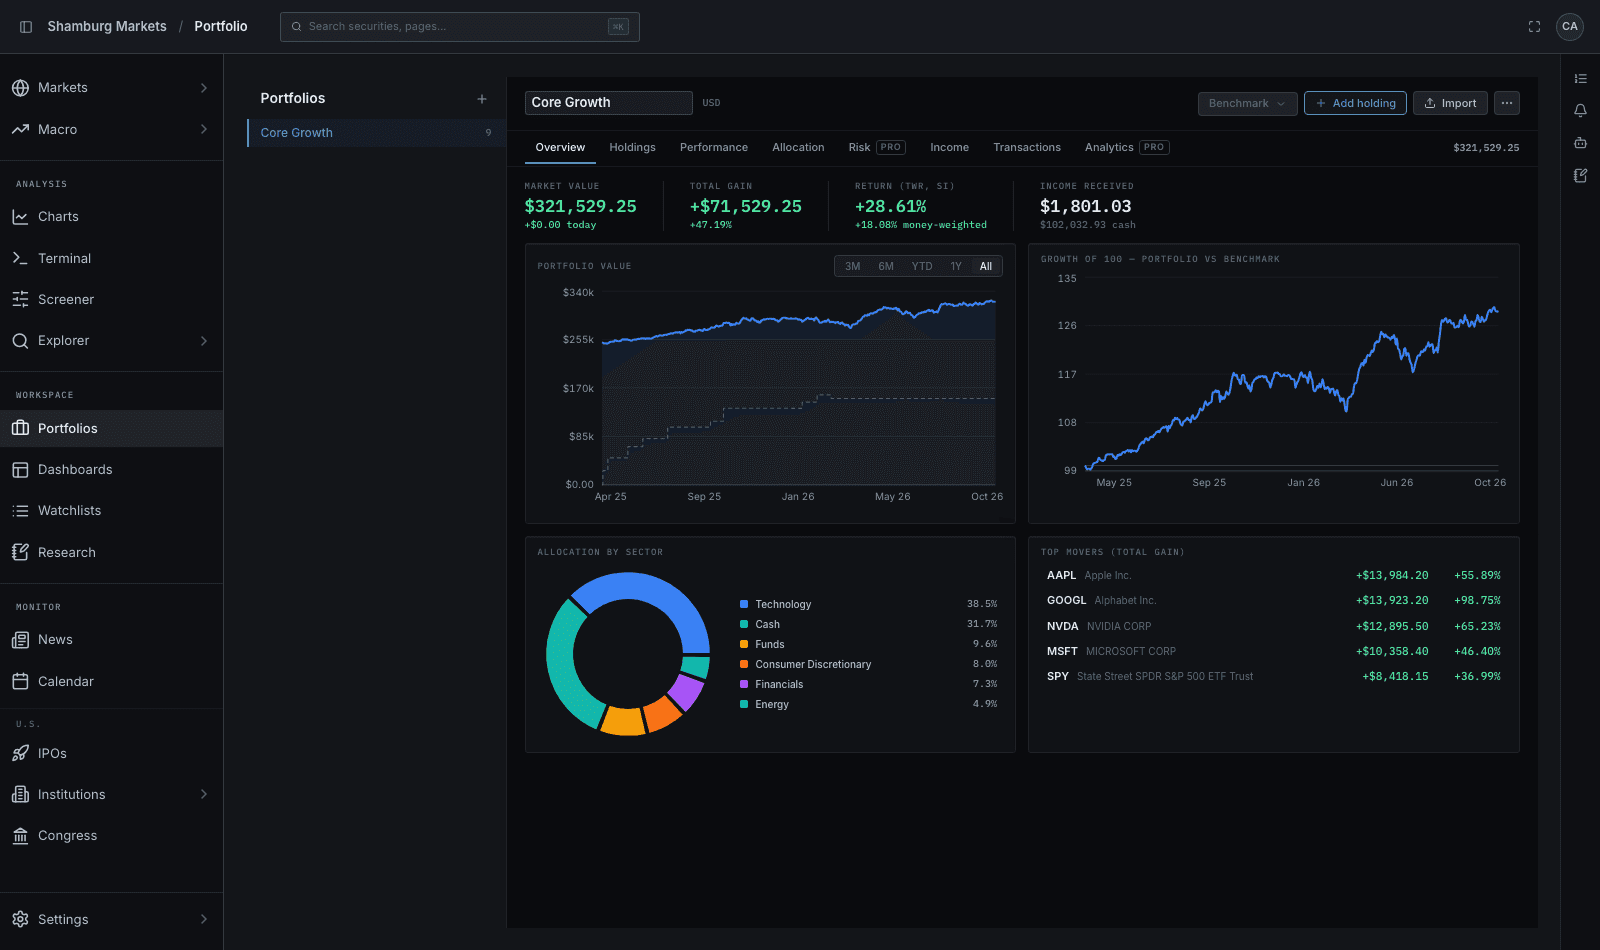Screen dimensions: 1600x950
Task: Open the Benchmark dropdown
Action: (x=1247, y=104)
